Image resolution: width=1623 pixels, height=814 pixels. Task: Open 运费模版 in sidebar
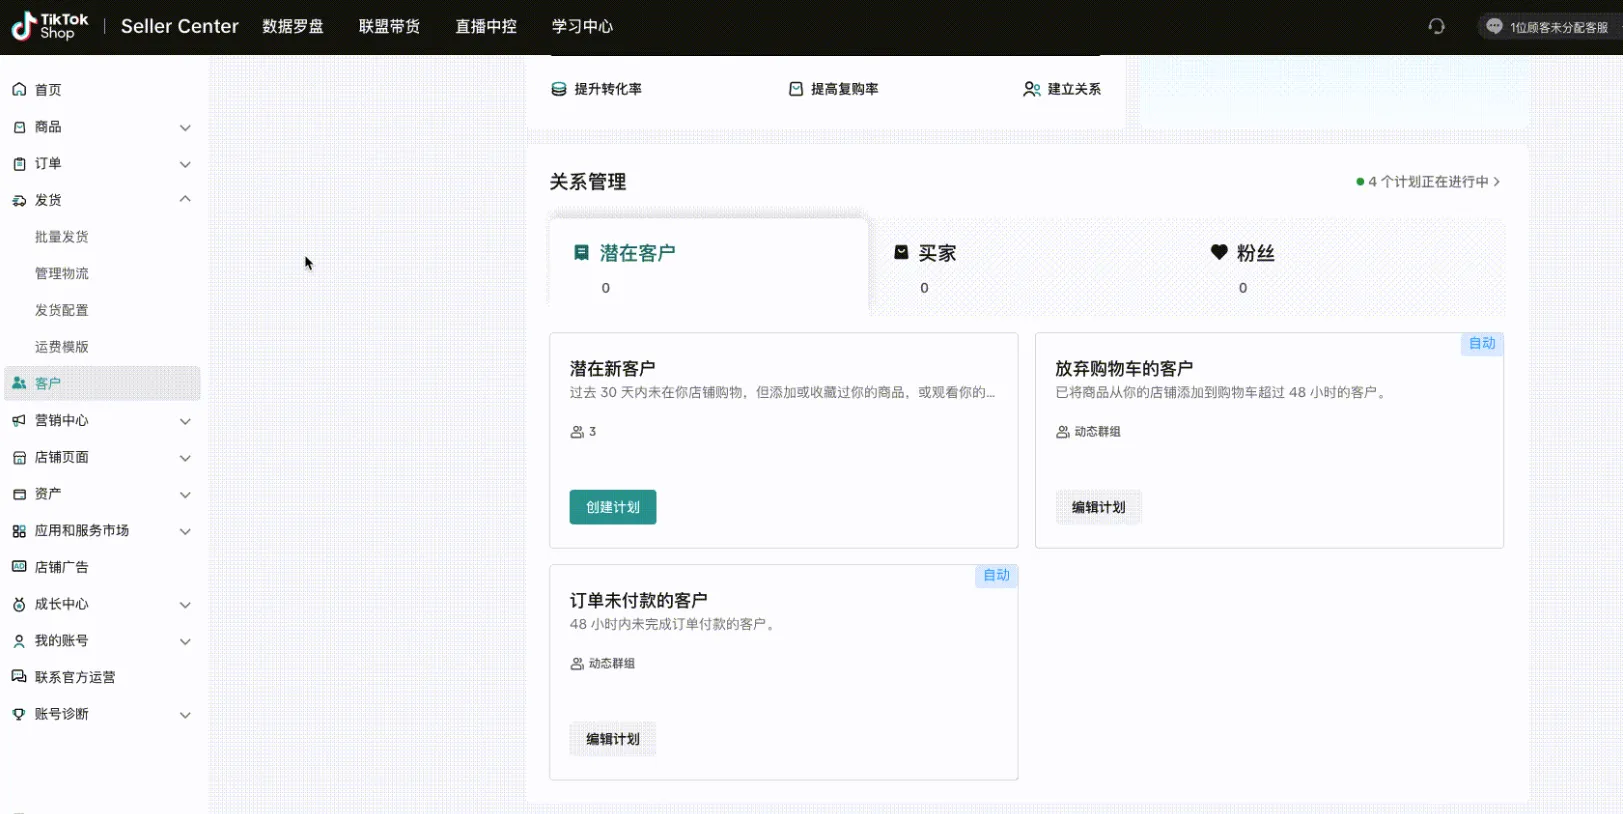(62, 347)
